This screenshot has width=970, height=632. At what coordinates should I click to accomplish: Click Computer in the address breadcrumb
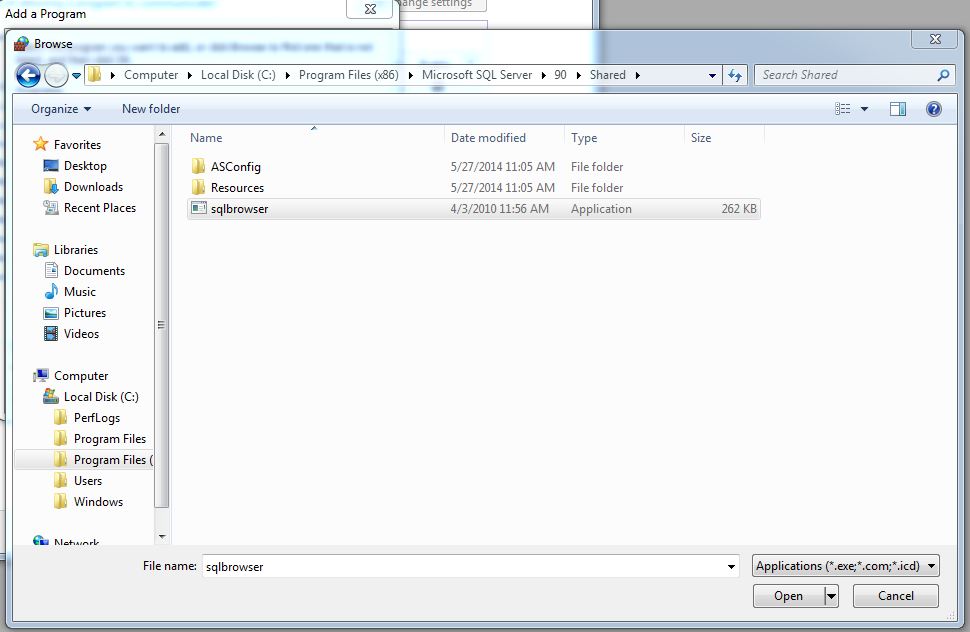point(151,75)
